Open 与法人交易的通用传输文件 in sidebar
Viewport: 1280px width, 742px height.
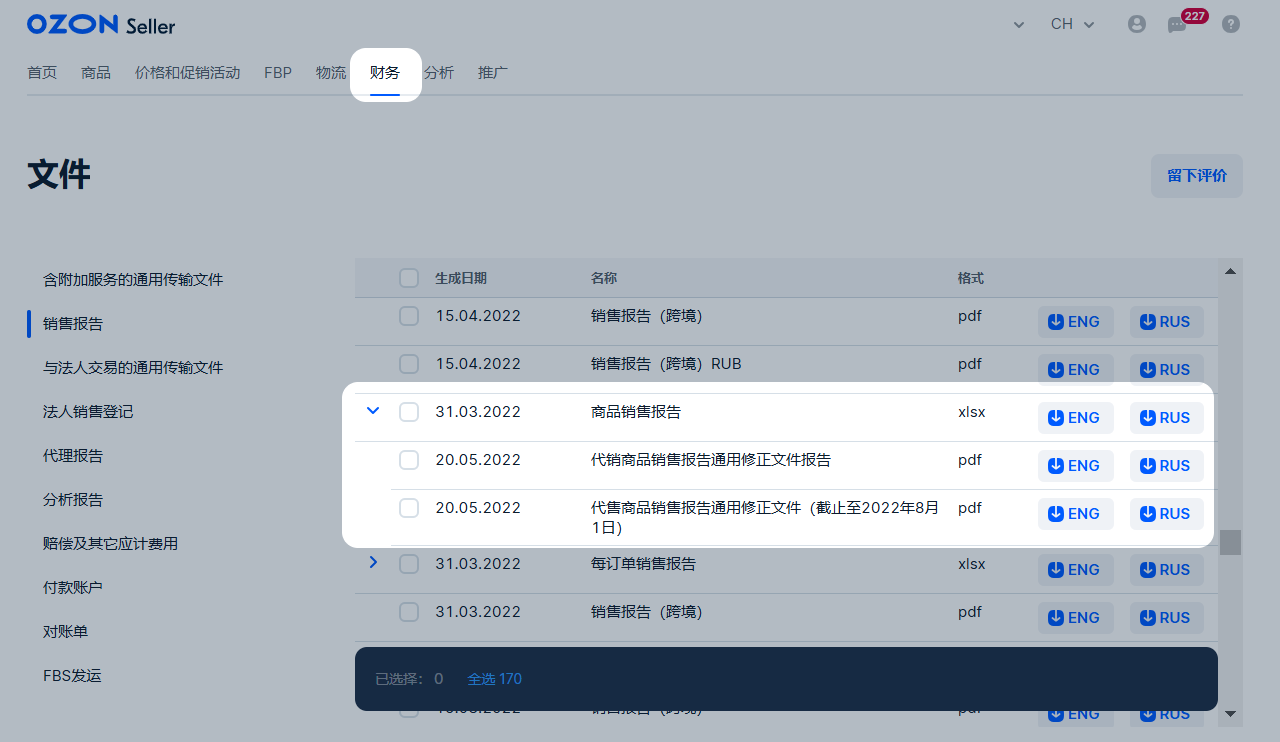click(x=133, y=368)
